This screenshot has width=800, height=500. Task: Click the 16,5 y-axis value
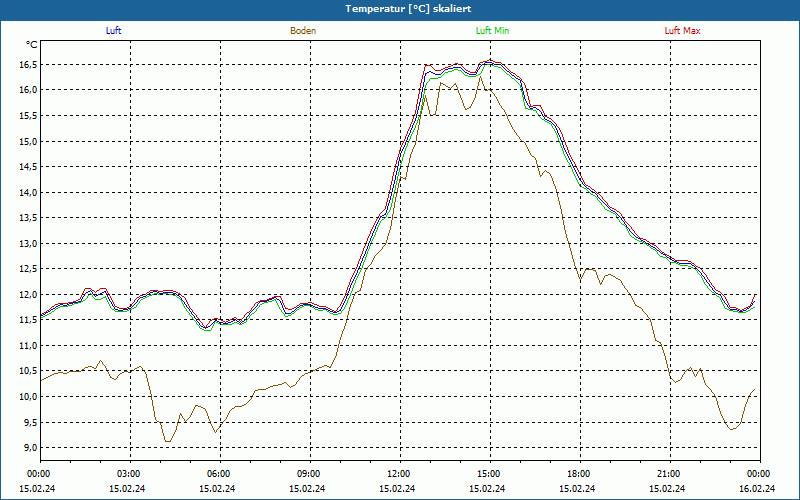[x=29, y=65]
